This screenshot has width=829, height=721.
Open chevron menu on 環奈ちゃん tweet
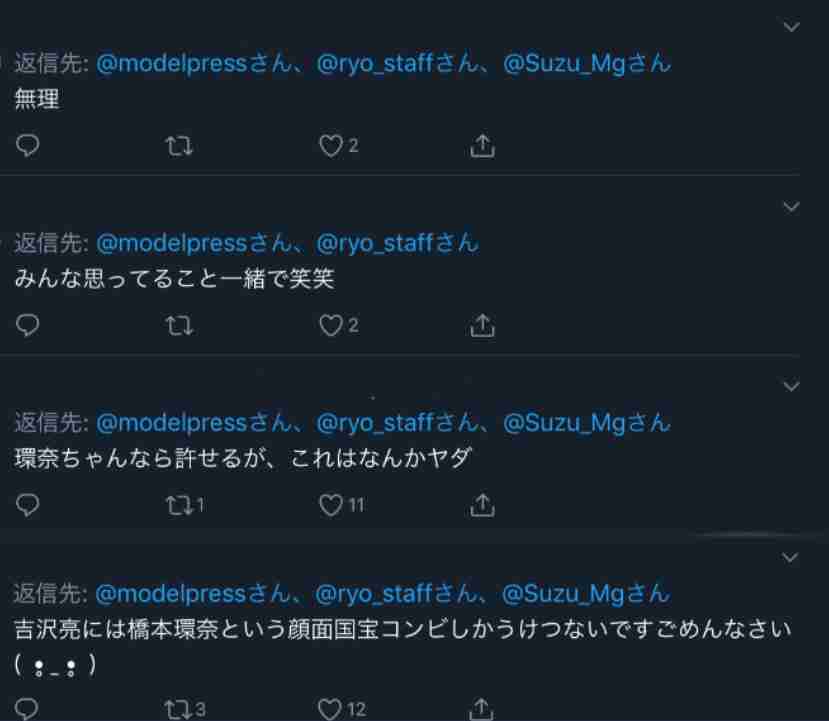pos(791,386)
